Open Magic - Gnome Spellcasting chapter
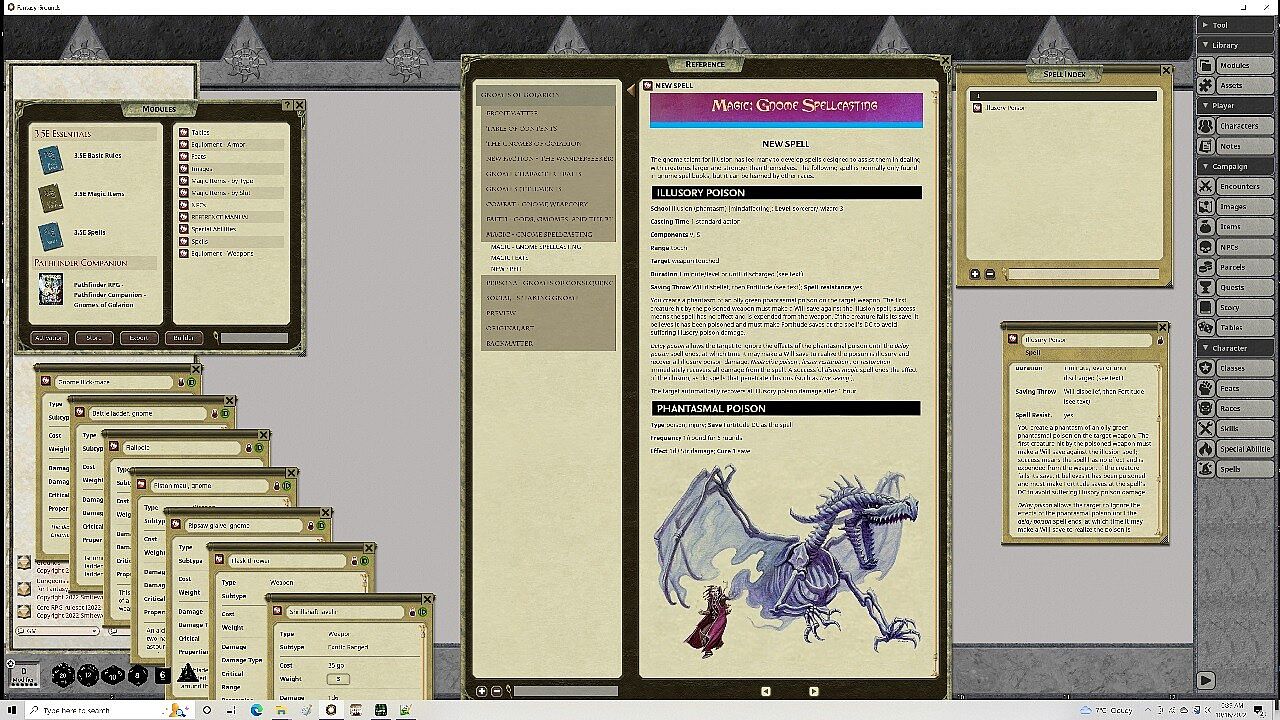The height and width of the screenshot is (720, 1280). (539, 234)
